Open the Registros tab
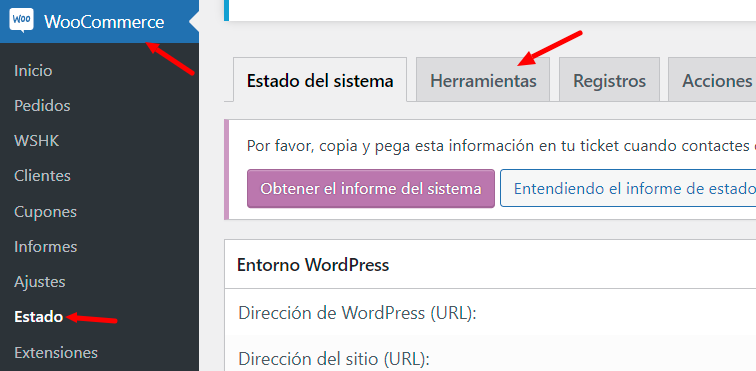The height and width of the screenshot is (371, 756). [609, 80]
